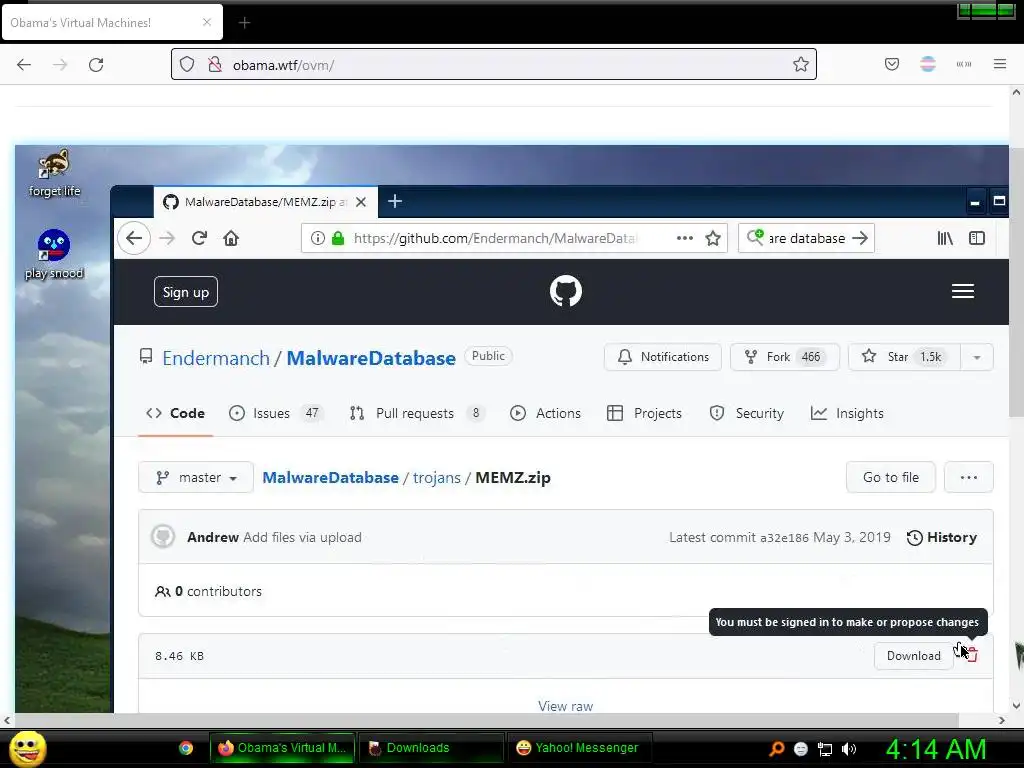Open a new tab in inner browser
Screen dimensions: 1024x768
point(394,201)
